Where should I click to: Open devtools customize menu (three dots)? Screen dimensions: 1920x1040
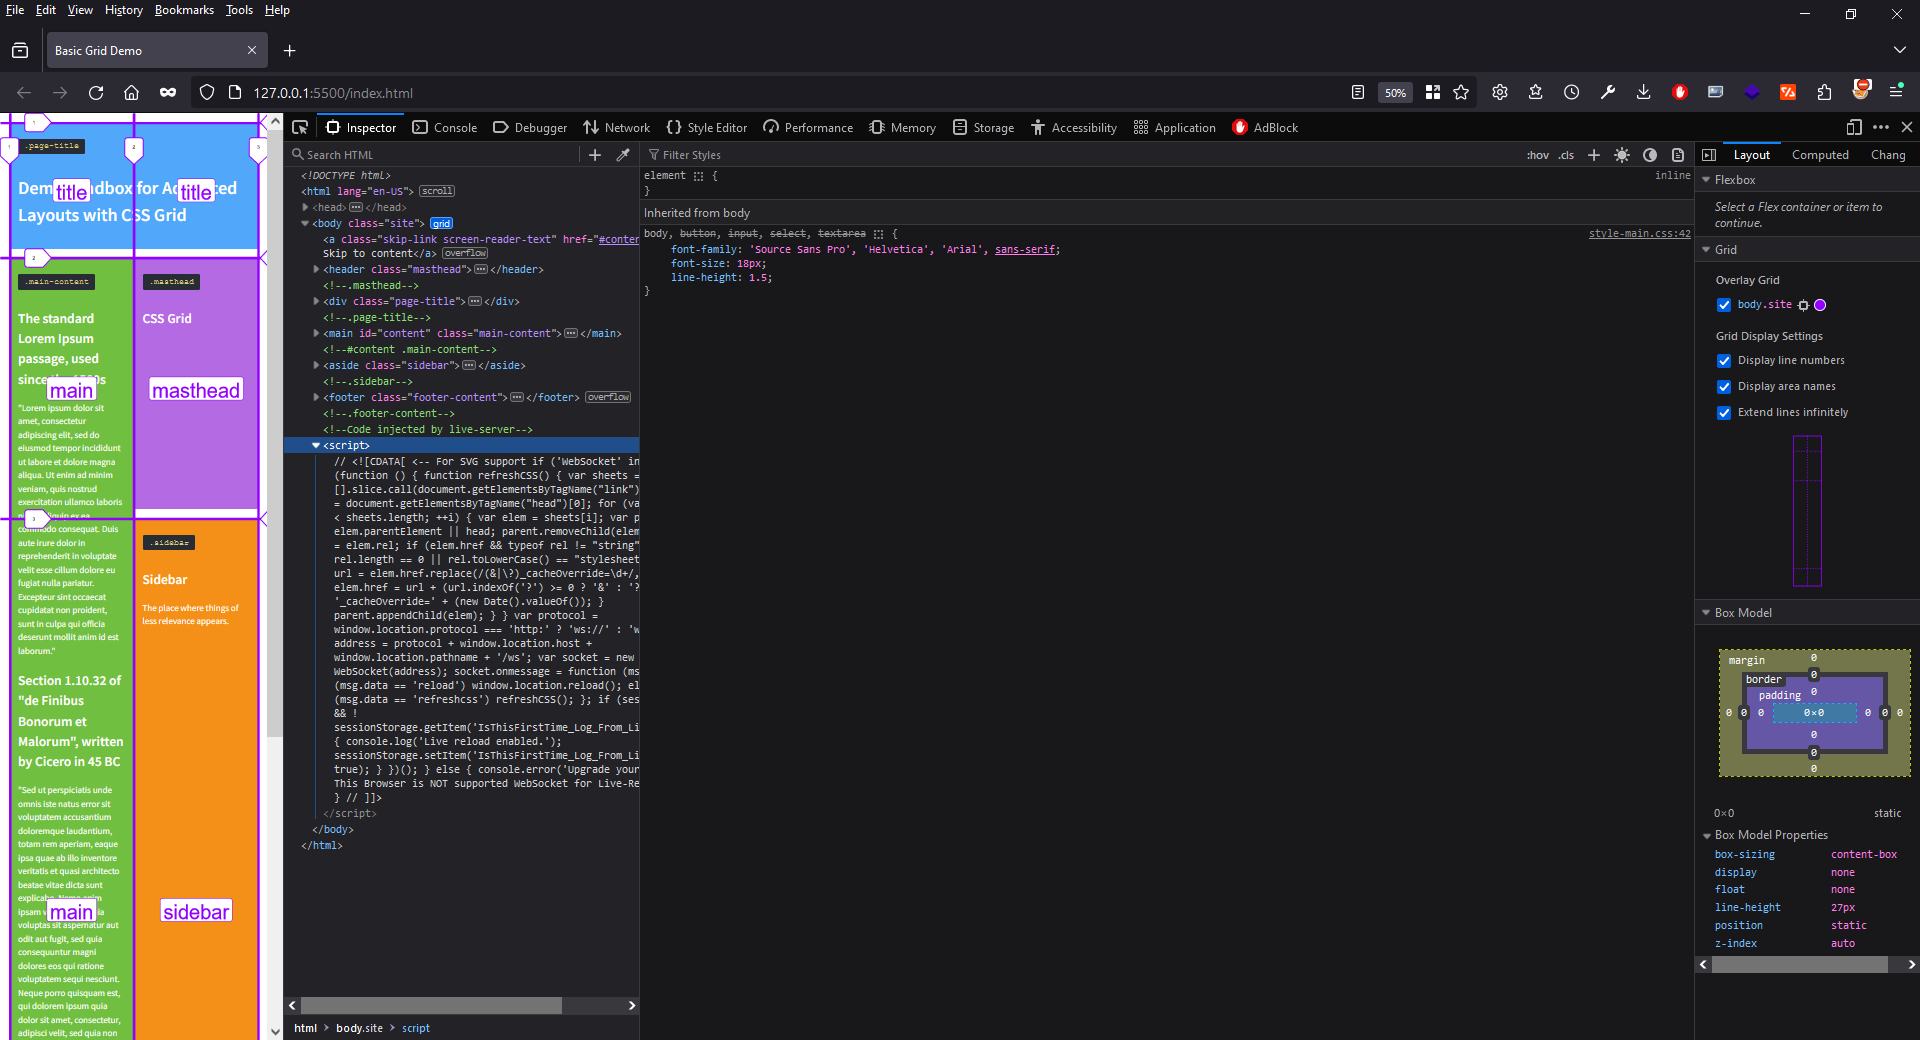click(1881, 127)
